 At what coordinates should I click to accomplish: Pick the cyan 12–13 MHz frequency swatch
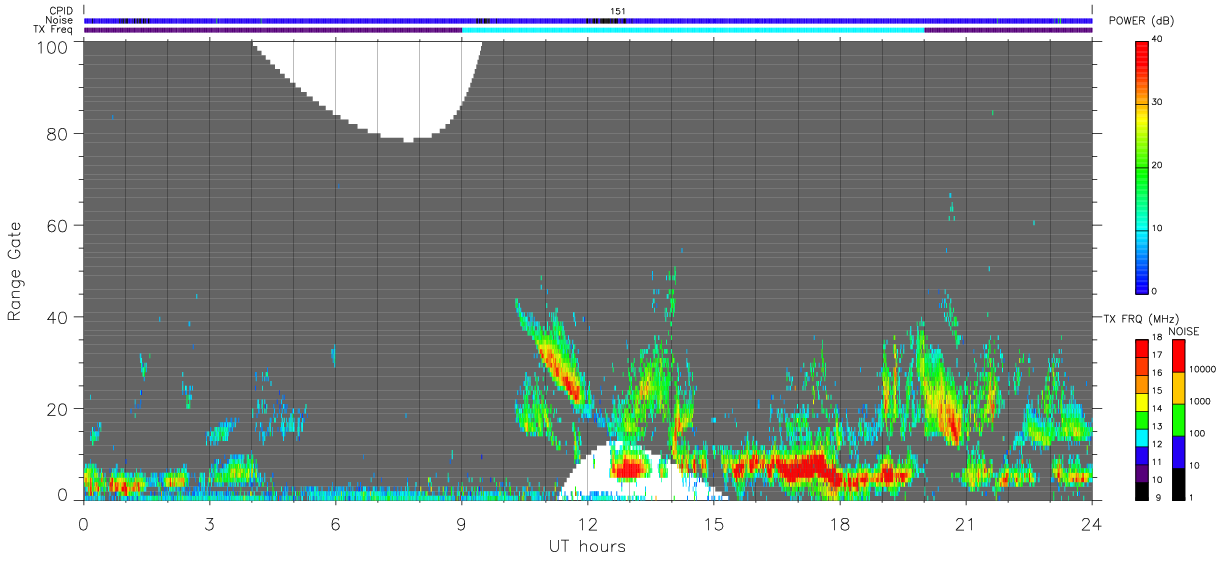[x=1141, y=437]
